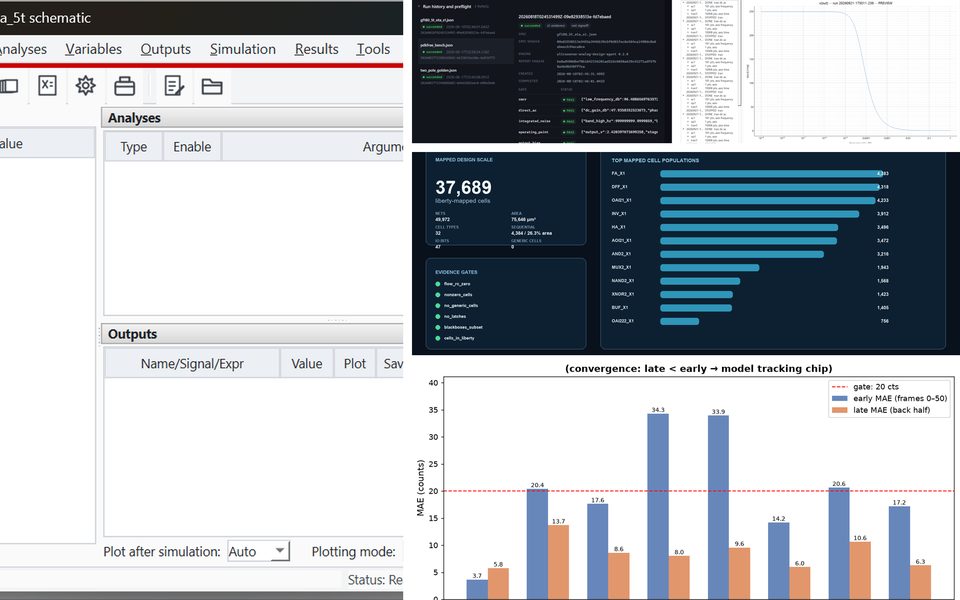The width and height of the screenshot is (960, 600).
Task: Click the blue bar labeled 33.9
Action: (718, 507)
